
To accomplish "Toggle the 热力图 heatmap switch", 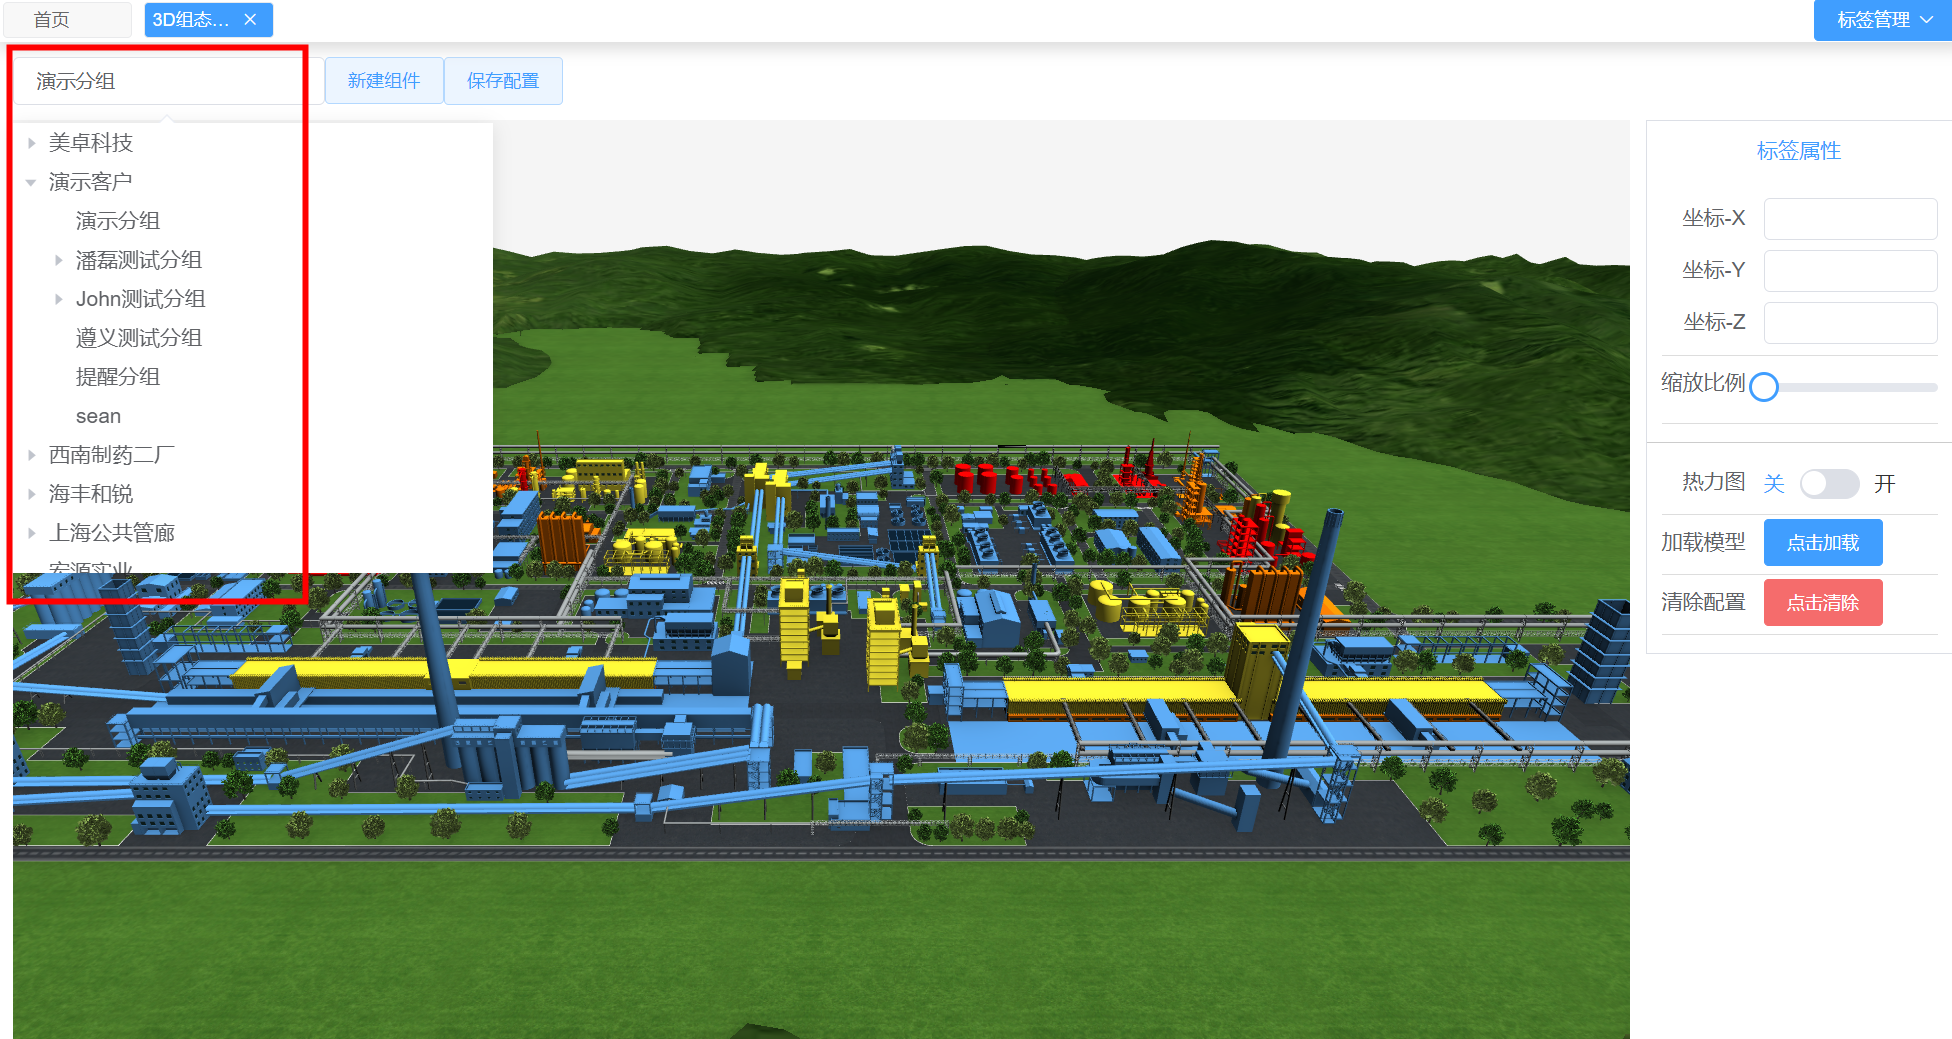I will pyautogui.click(x=1828, y=484).
